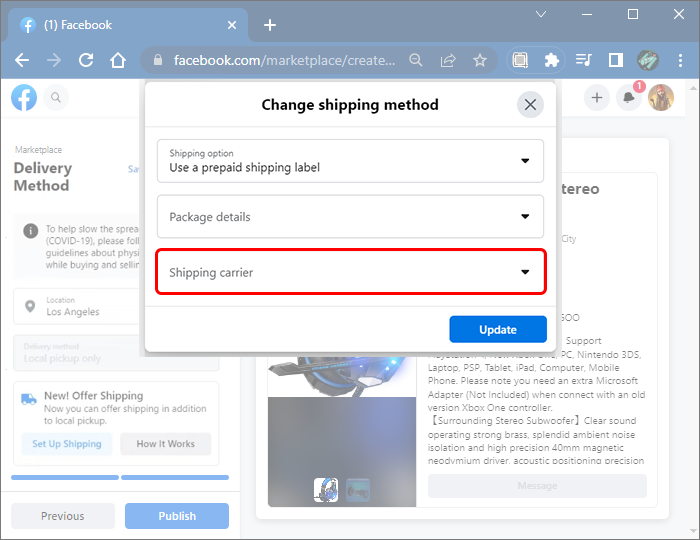Open Facebook notifications bell
Viewport: 700px width, 540px height.
point(629,97)
